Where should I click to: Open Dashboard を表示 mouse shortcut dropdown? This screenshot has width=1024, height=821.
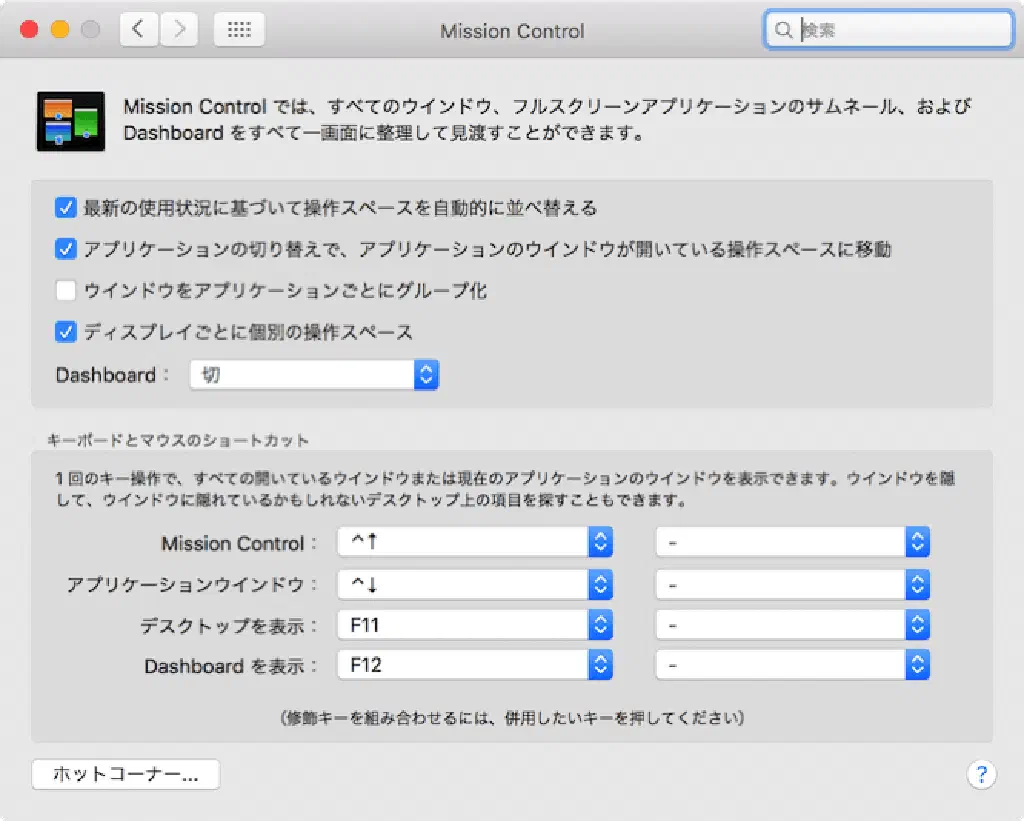click(793, 665)
